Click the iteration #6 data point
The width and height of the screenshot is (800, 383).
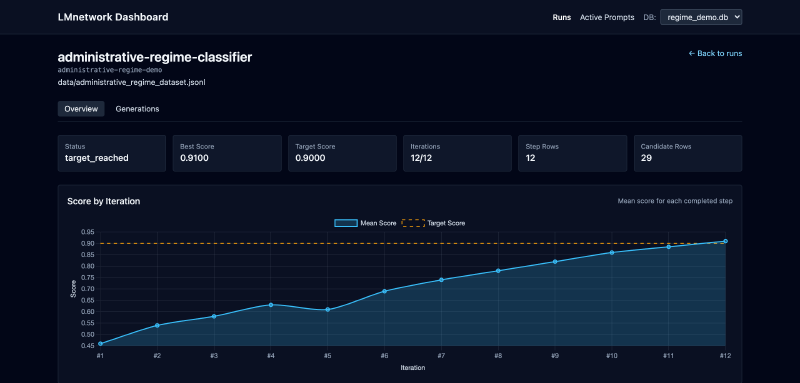pos(385,291)
